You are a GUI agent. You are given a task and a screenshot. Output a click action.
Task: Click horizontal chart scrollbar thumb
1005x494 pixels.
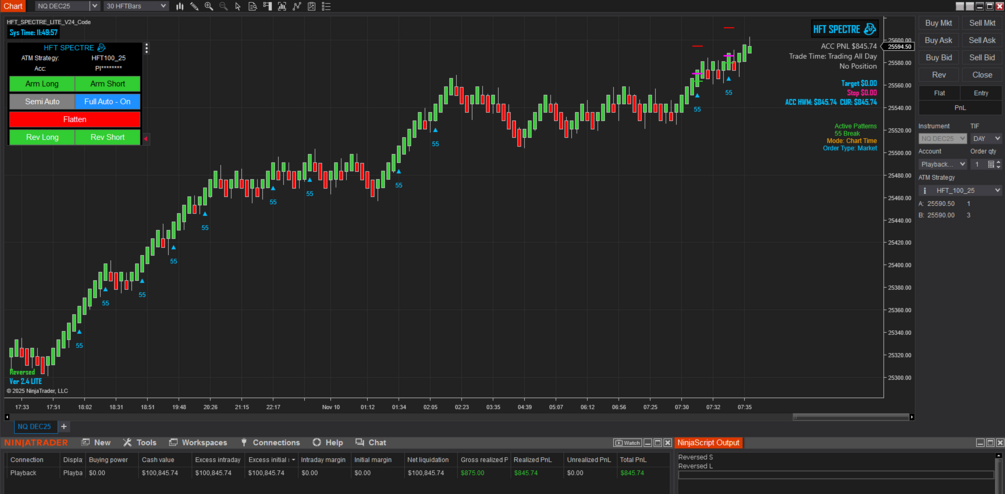(850, 417)
